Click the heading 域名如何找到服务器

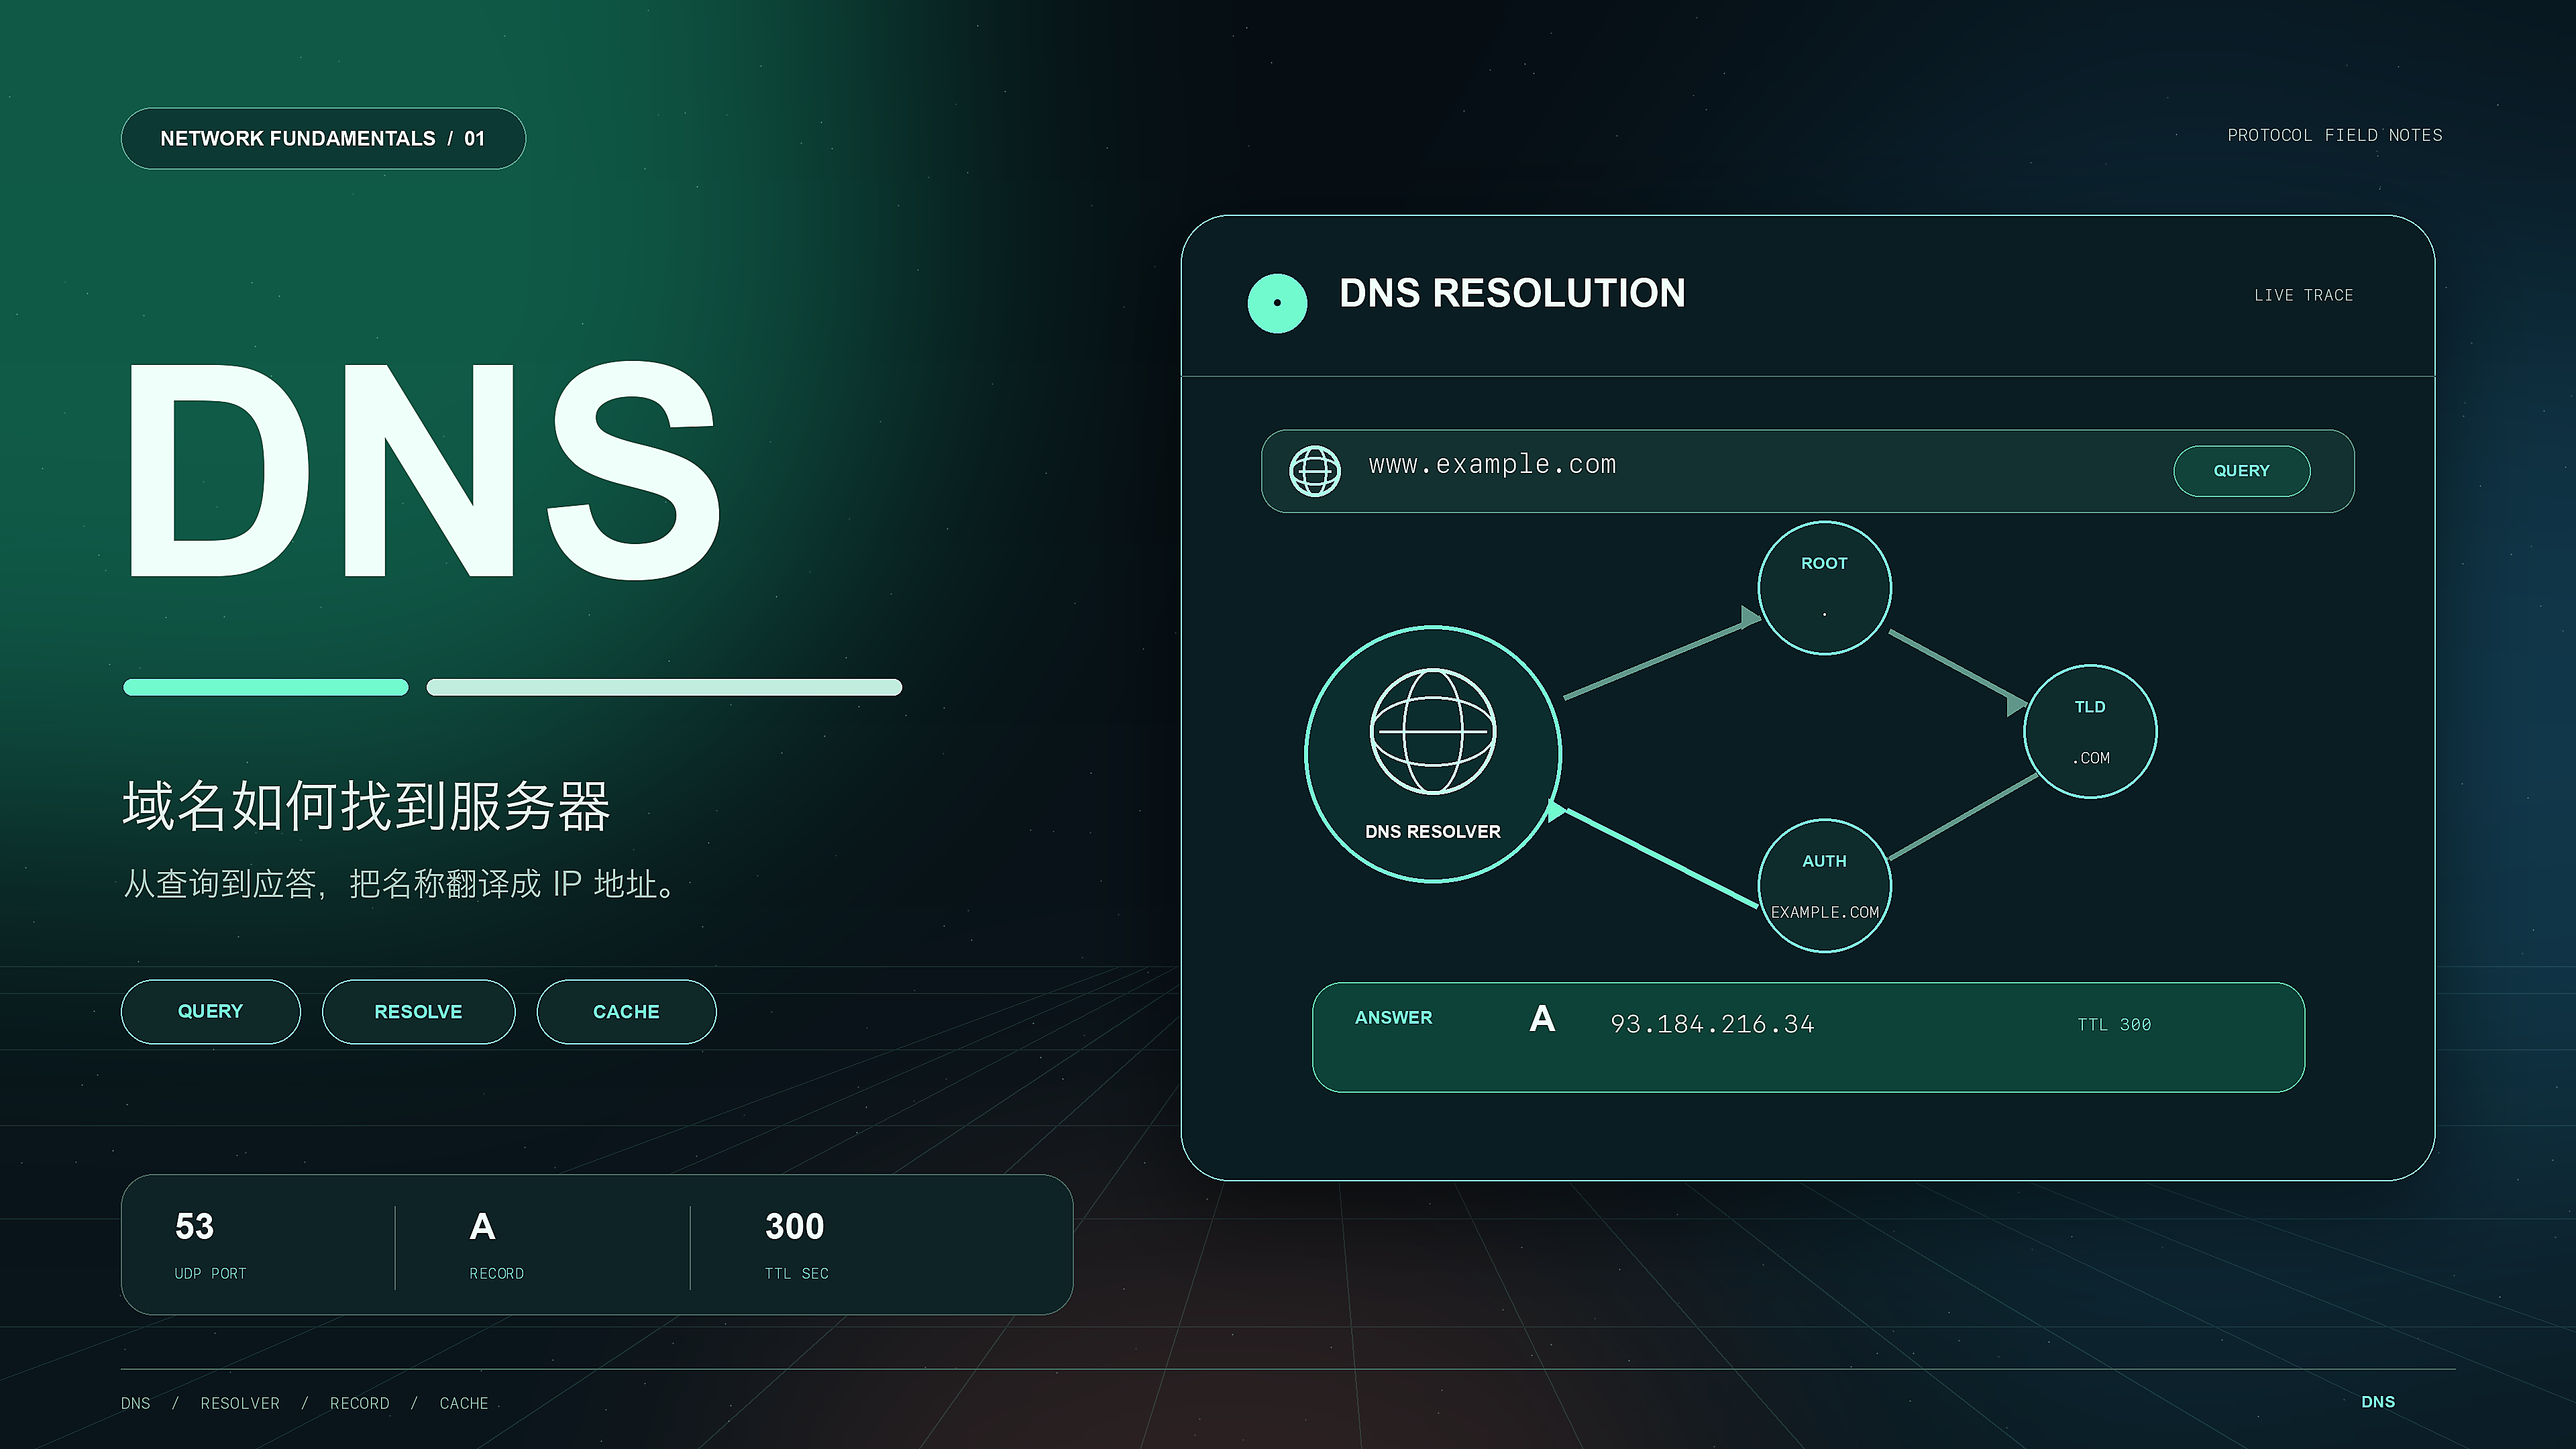pos(365,806)
